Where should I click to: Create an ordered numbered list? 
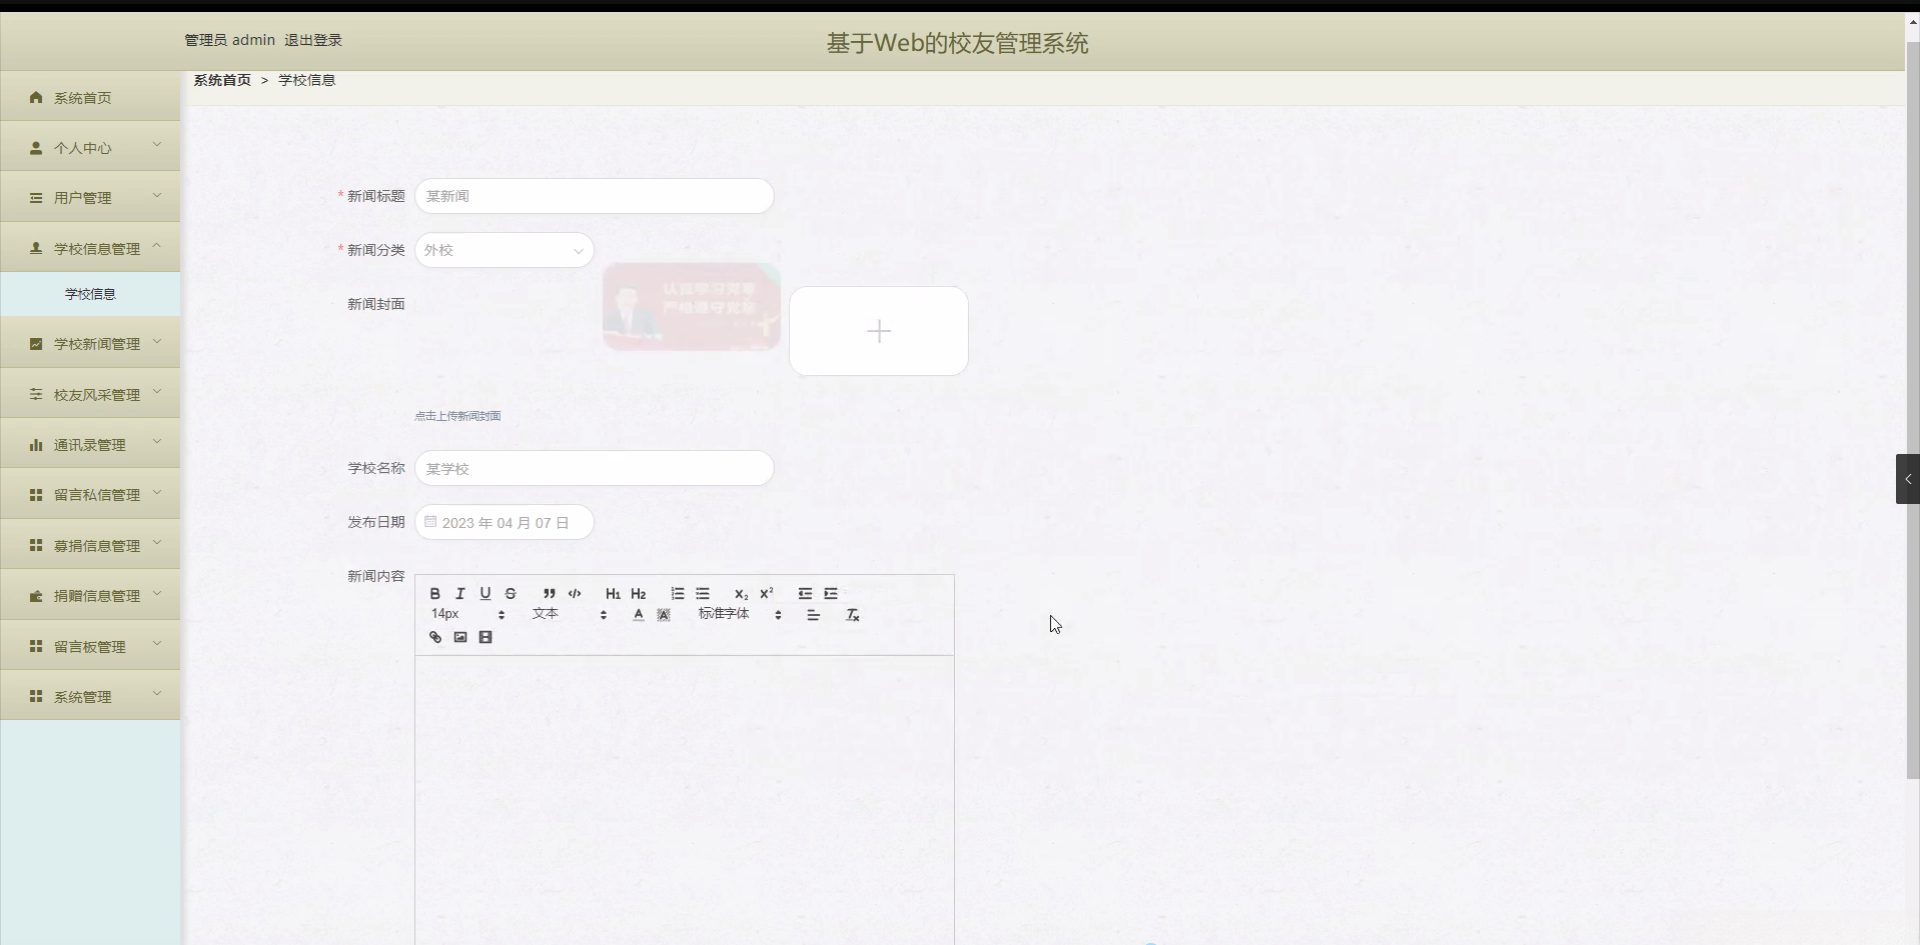pyautogui.click(x=677, y=593)
